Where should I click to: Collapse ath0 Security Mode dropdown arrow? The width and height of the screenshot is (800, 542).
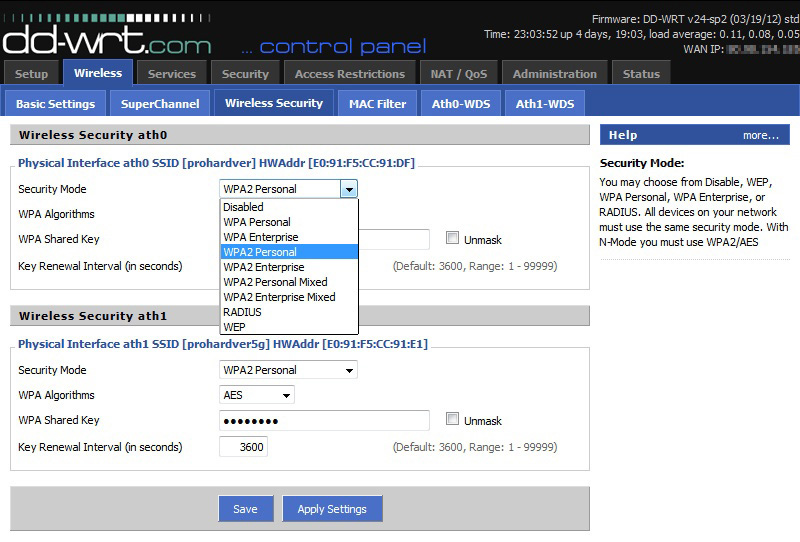pyautogui.click(x=349, y=189)
